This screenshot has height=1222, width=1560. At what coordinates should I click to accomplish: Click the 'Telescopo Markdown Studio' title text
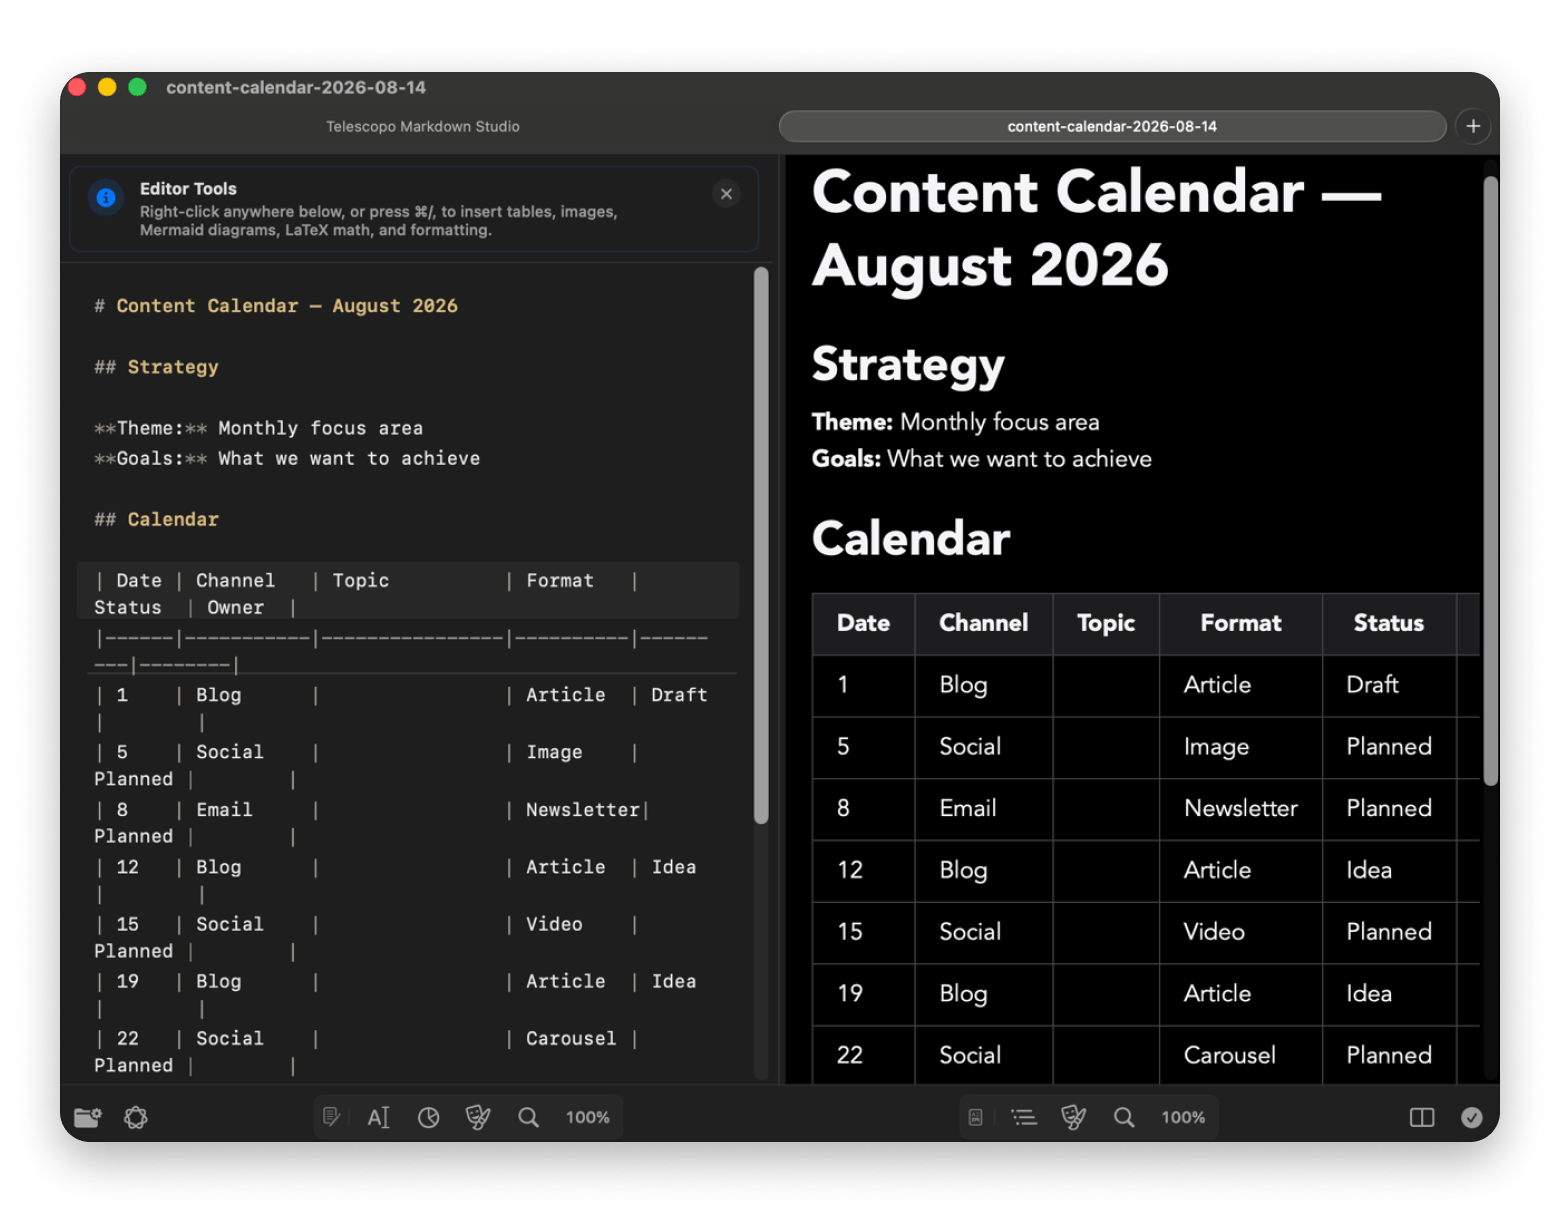click(423, 127)
